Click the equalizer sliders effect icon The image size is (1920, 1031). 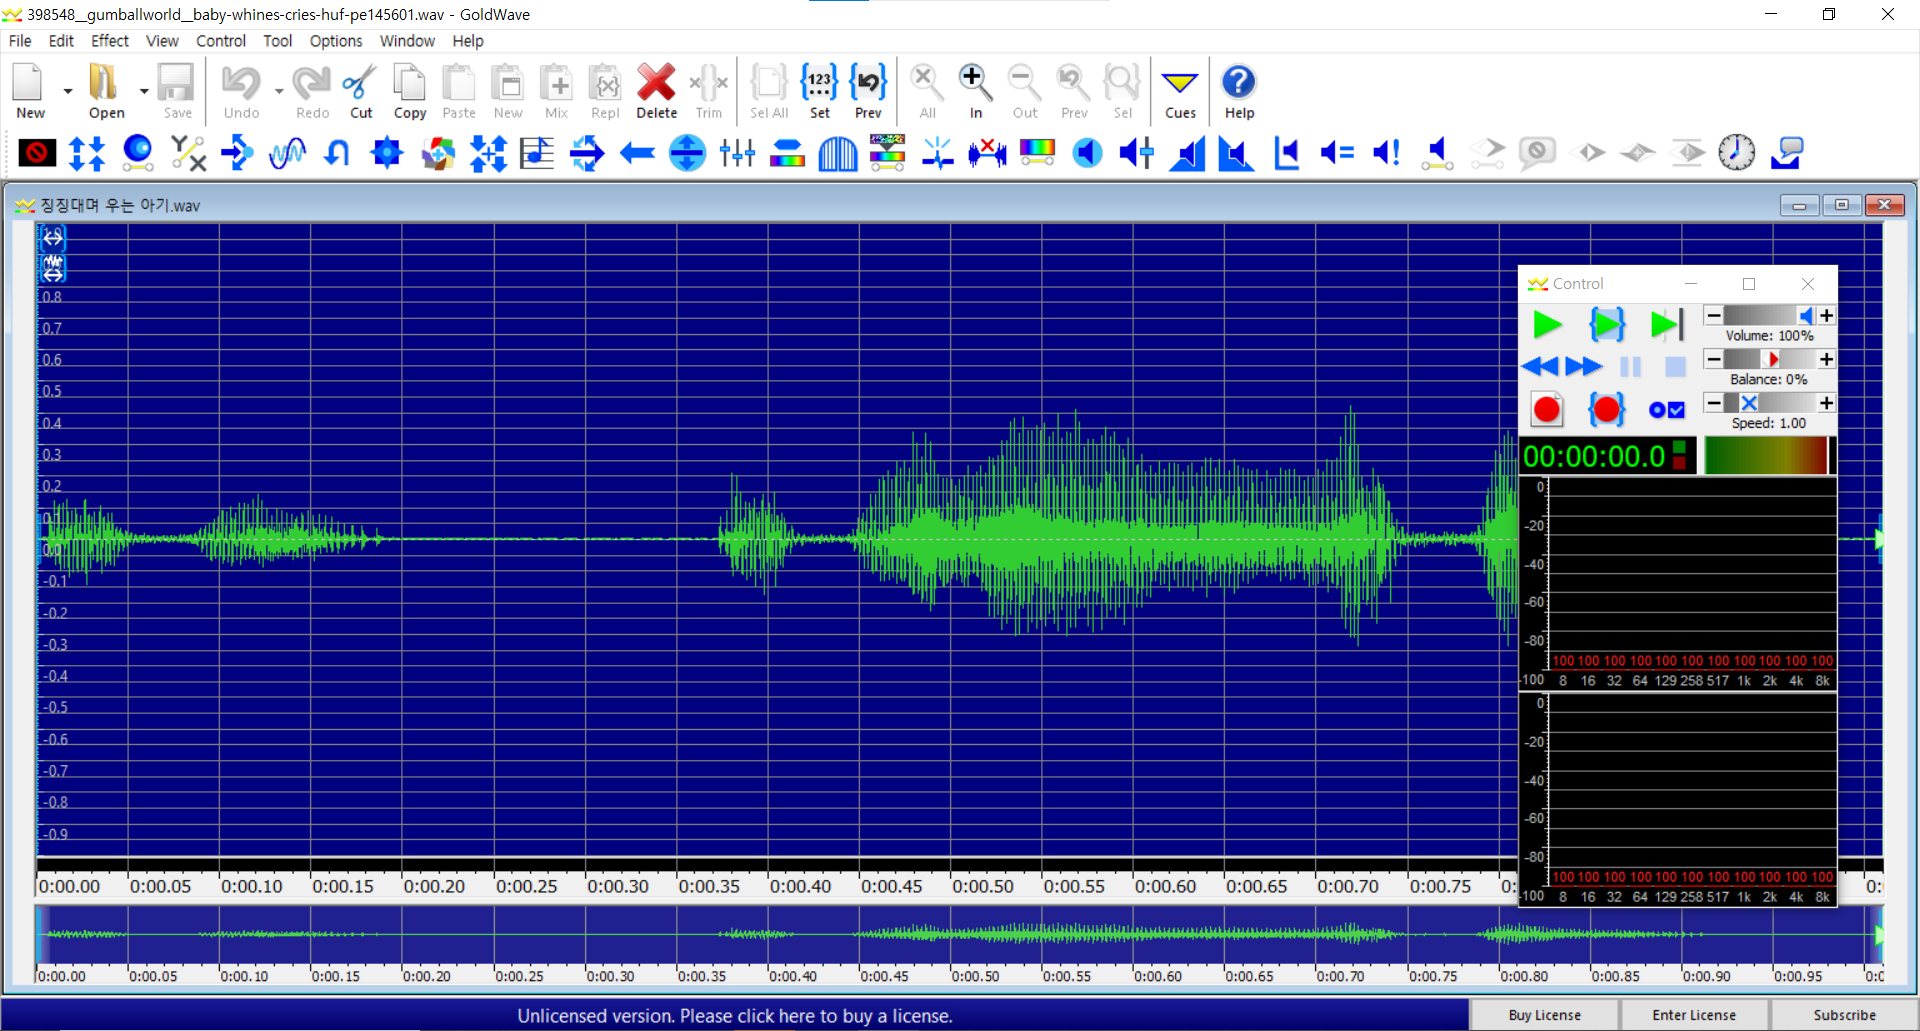737,153
